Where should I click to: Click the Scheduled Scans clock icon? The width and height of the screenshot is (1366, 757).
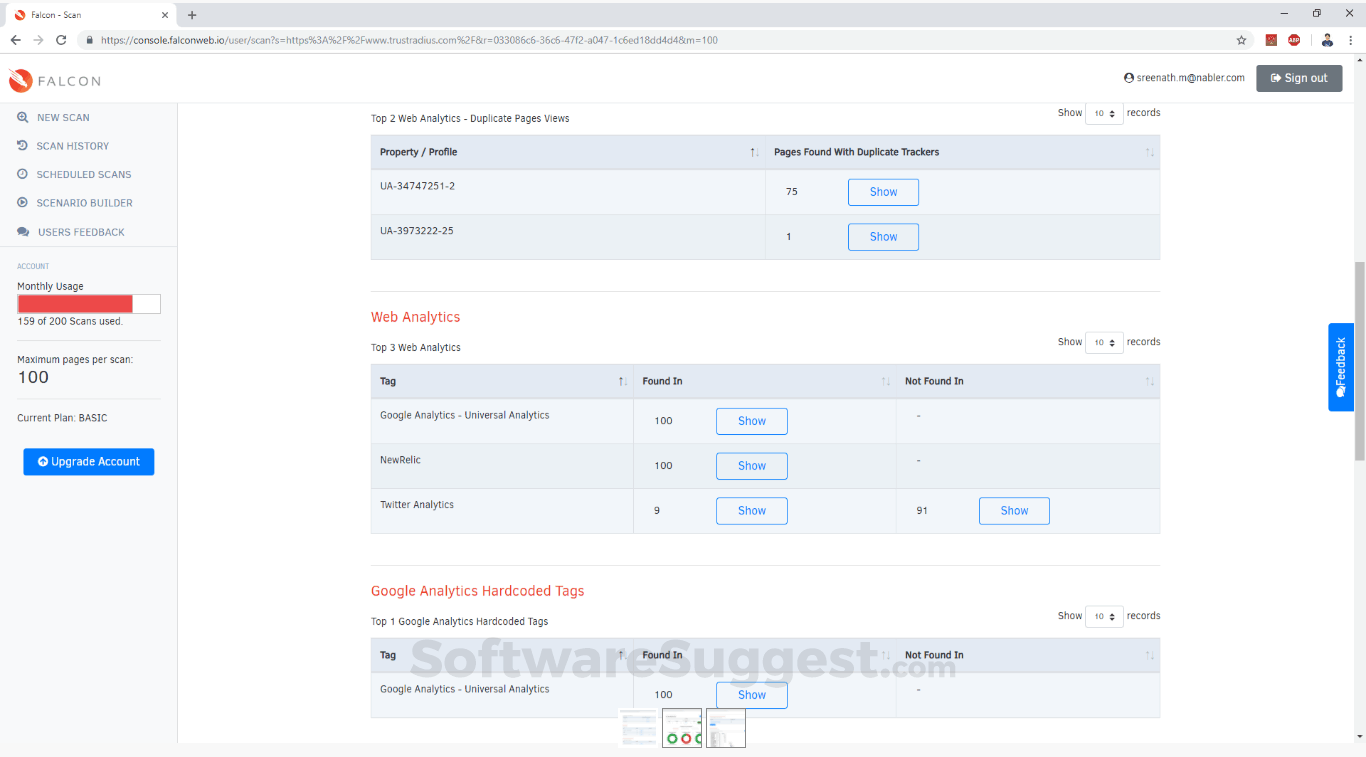(22, 174)
